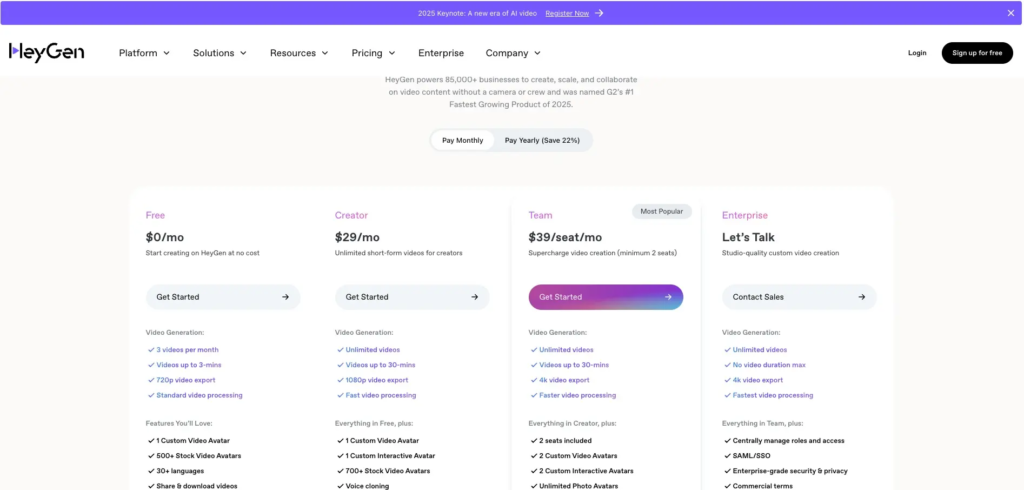Click 'Unlimited Photo Avatars' feature
Viewport: 1024px width, 490px height.
click(578, 485)
